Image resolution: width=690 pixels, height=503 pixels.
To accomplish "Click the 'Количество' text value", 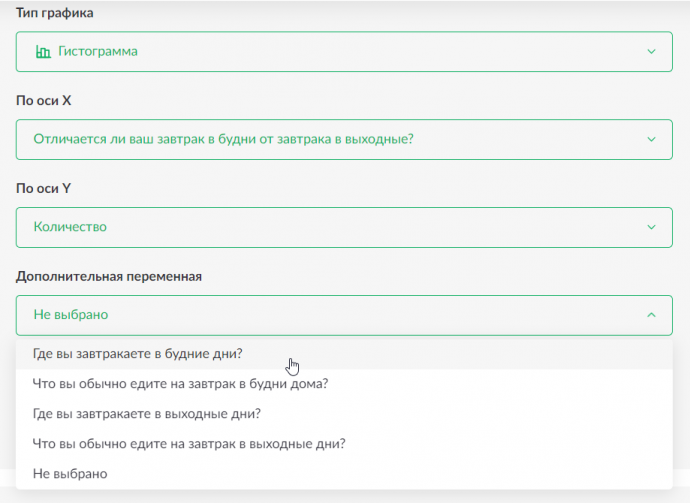I will tap(70, 227).
